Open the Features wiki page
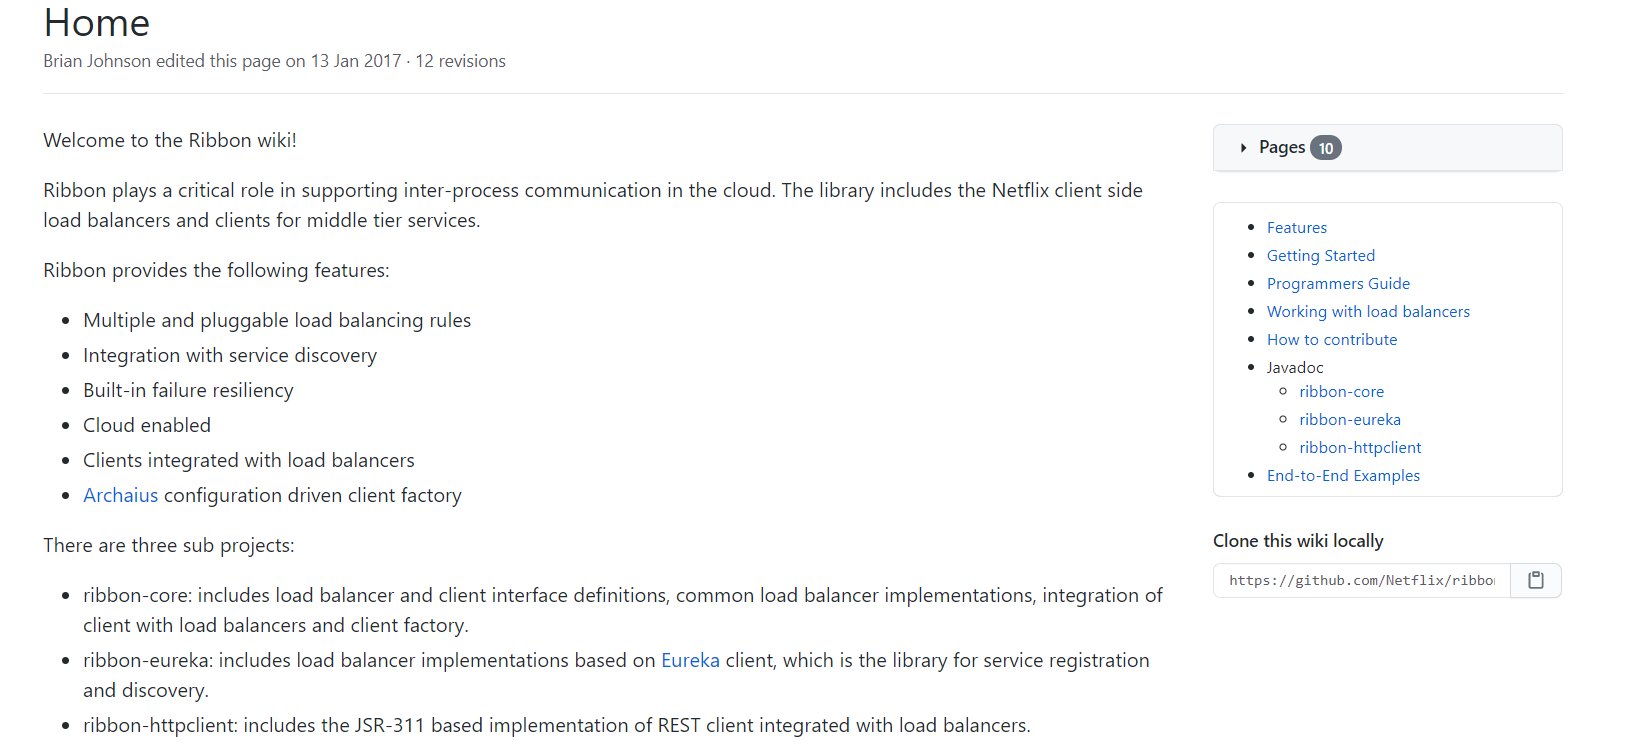This screenshot has height=752, width=1650. (x=1297, y=228)
